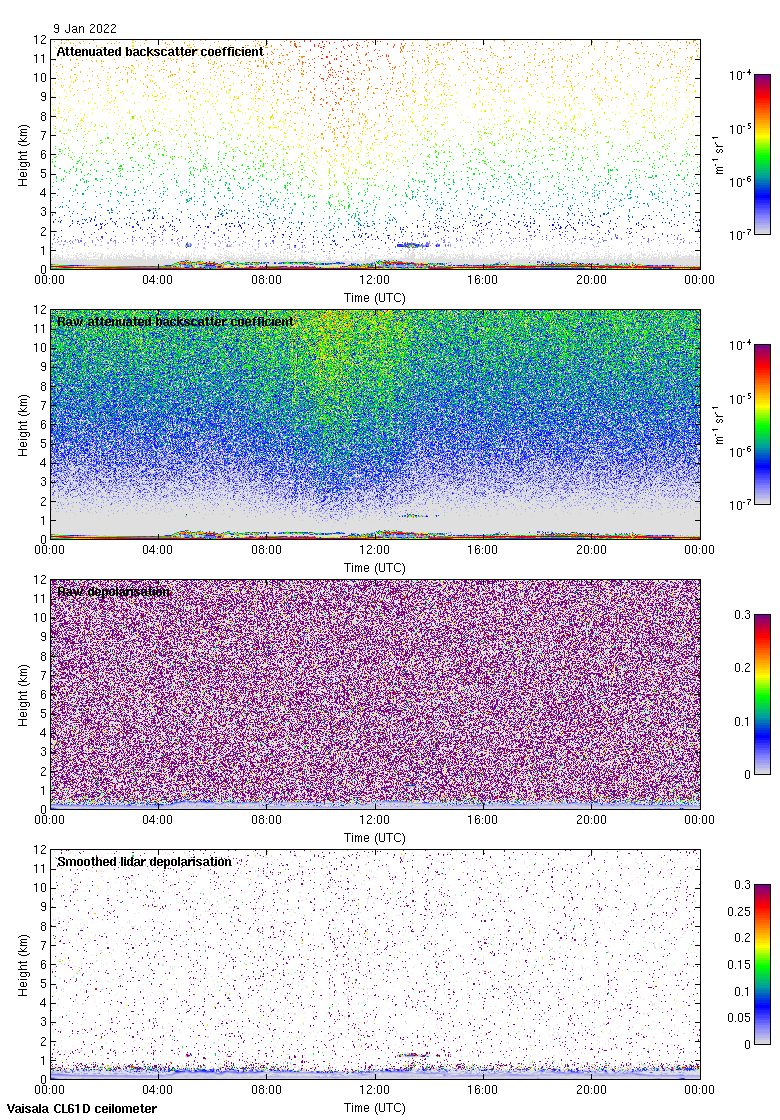Click "Height (km)" axis label of the Attenuated backscatter plot

24,155
